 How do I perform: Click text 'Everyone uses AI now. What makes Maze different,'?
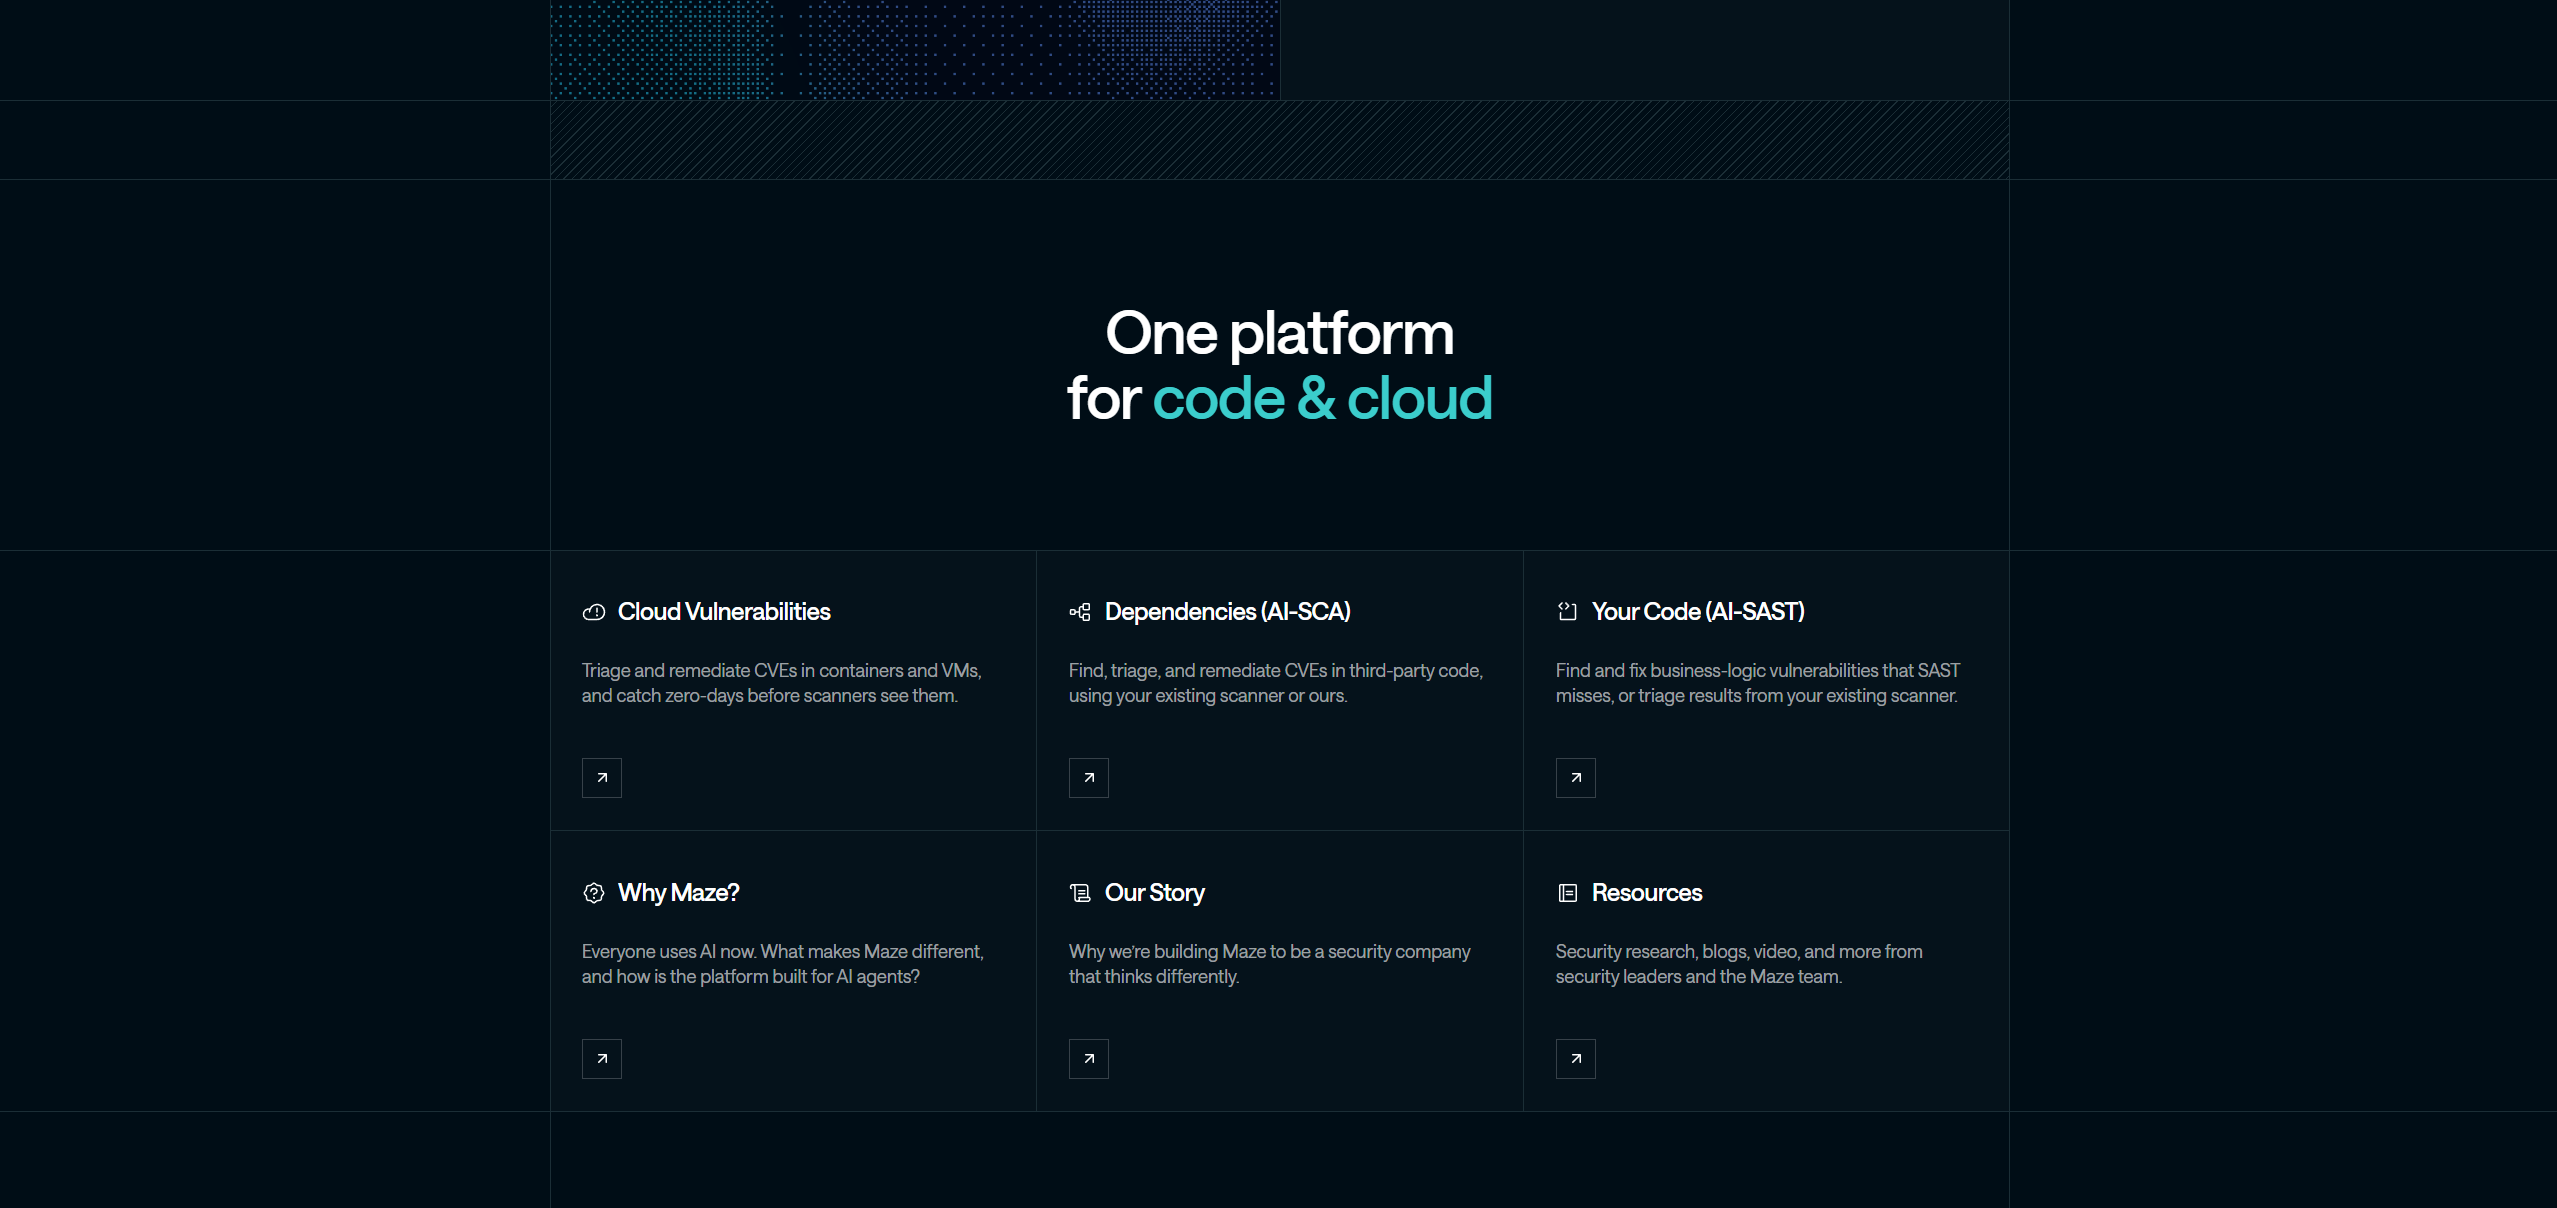tap(783, 952)
